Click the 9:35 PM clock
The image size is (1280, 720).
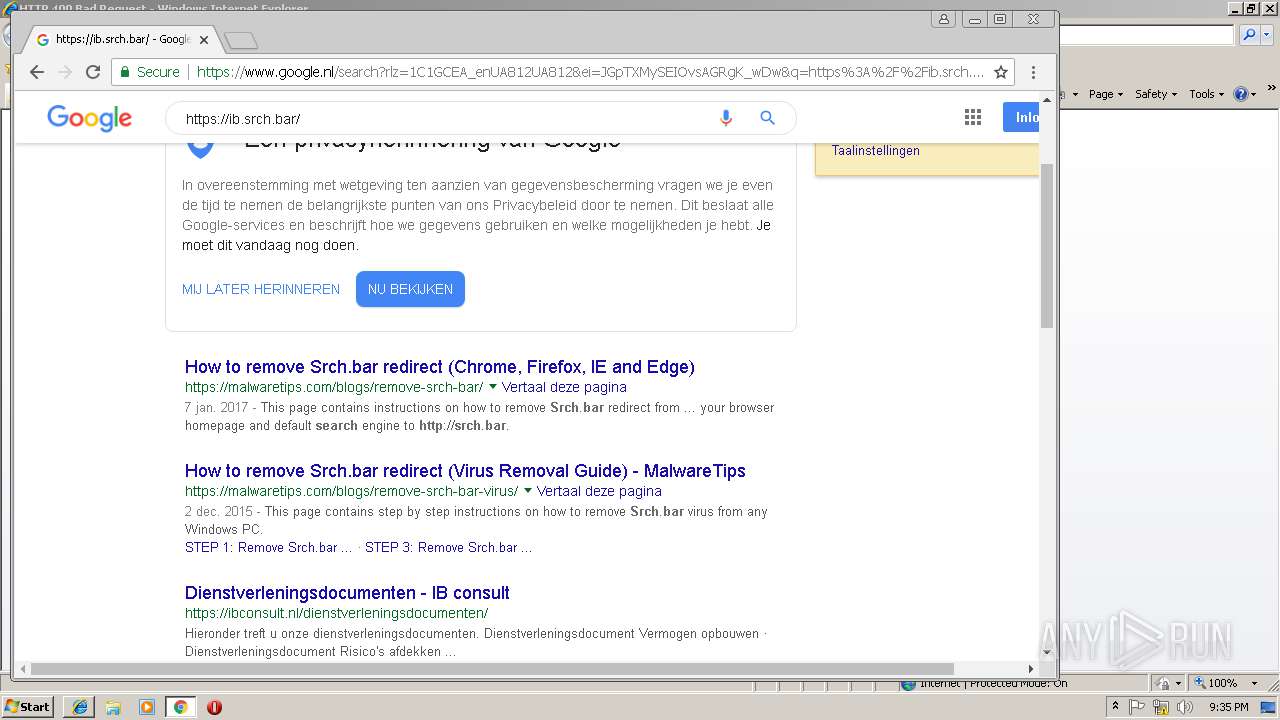[x=1229, y=707]
